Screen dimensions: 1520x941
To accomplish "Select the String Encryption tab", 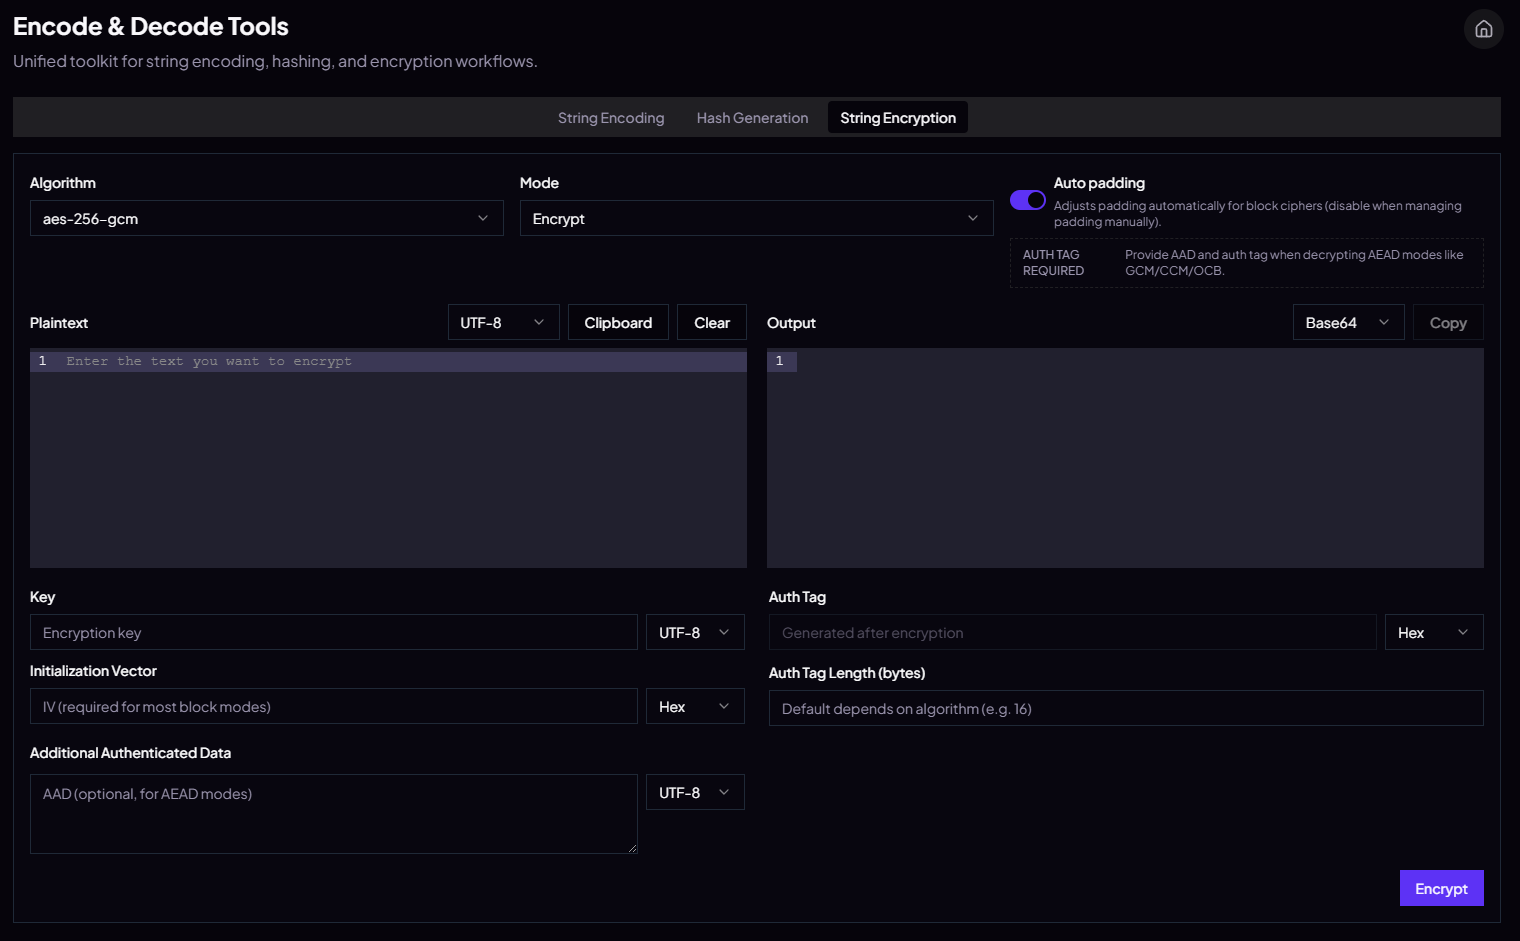I will pyautogui.click(x=897, y=117).
